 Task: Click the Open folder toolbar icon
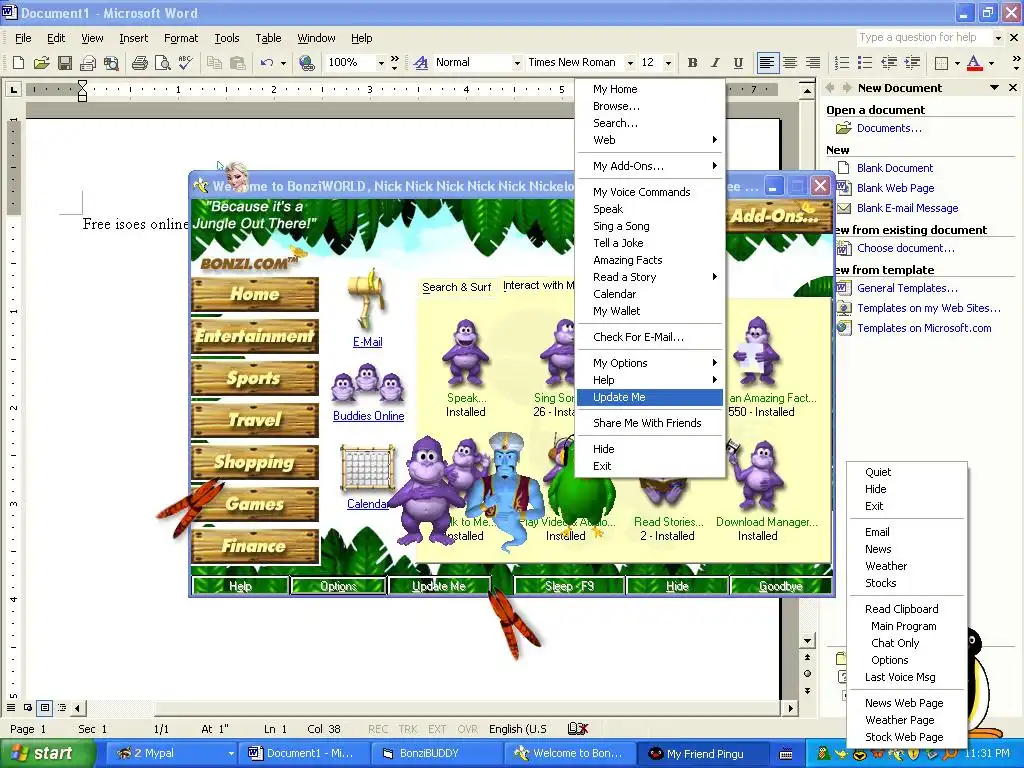41,63
